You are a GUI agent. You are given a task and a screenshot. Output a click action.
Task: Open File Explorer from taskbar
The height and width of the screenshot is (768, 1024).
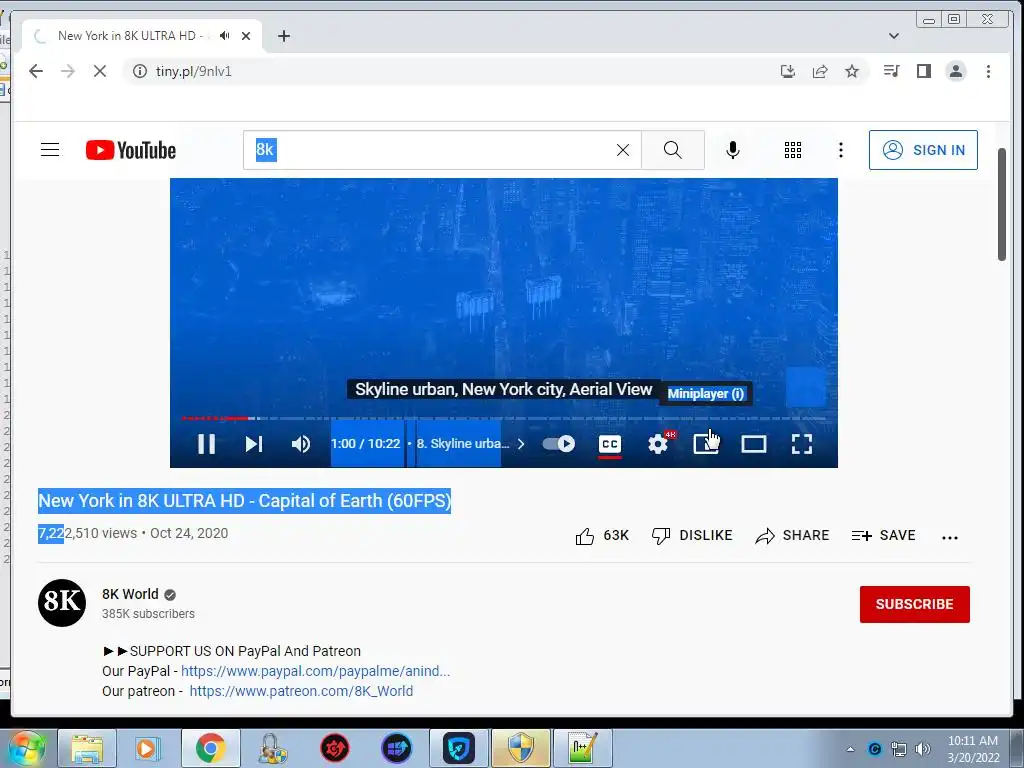[87, 748]
